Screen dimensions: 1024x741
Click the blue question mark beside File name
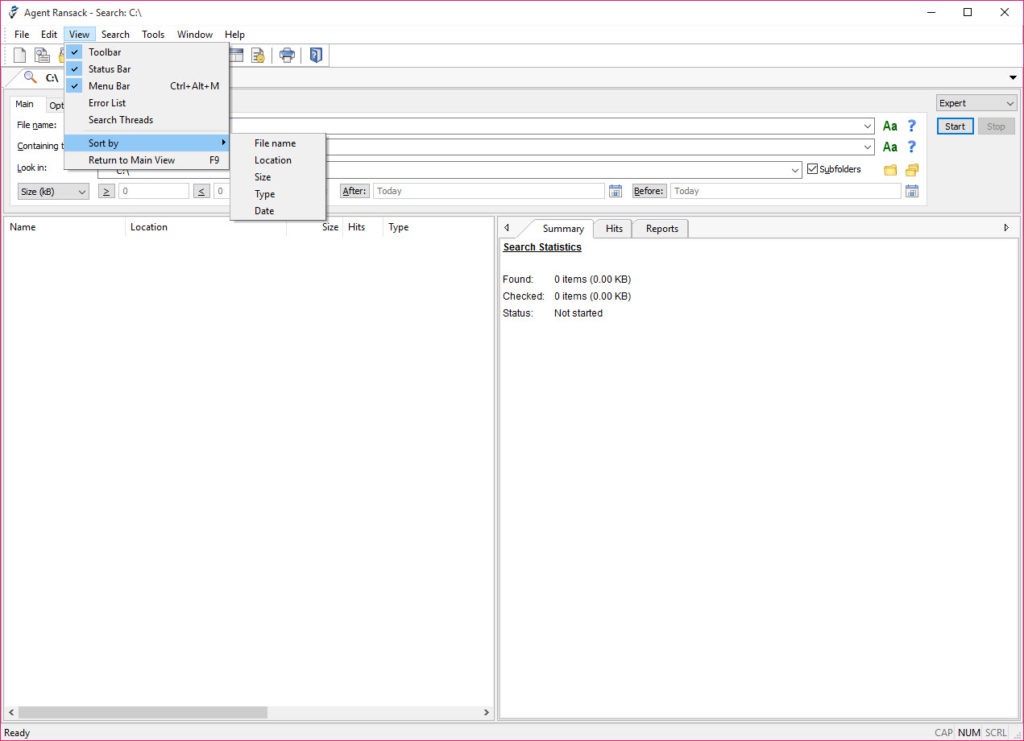[912, 126]
